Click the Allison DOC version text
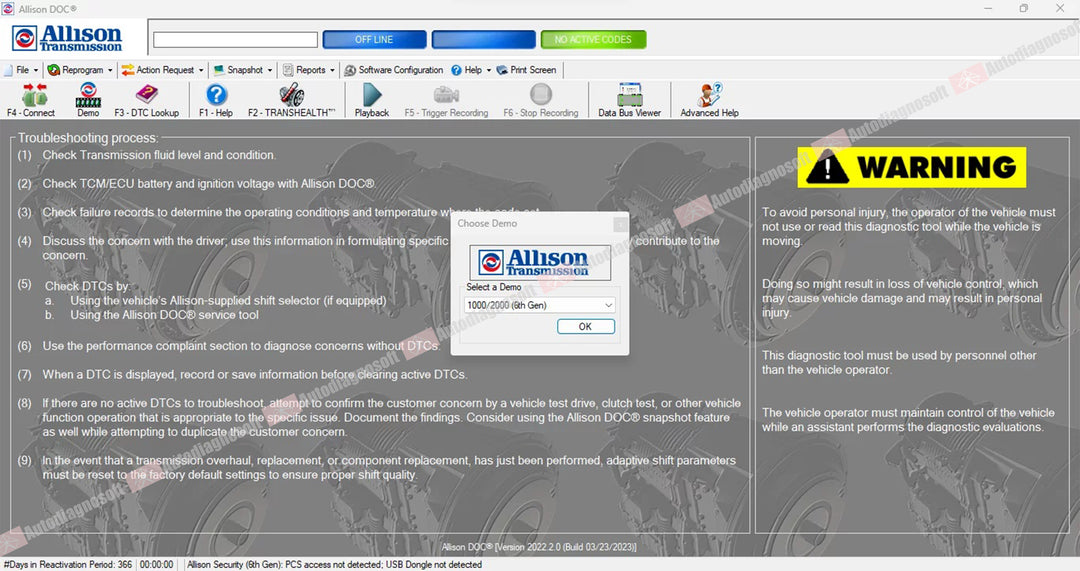The height and width of the screenshot is (571, 1080). [x=539, y=547]
